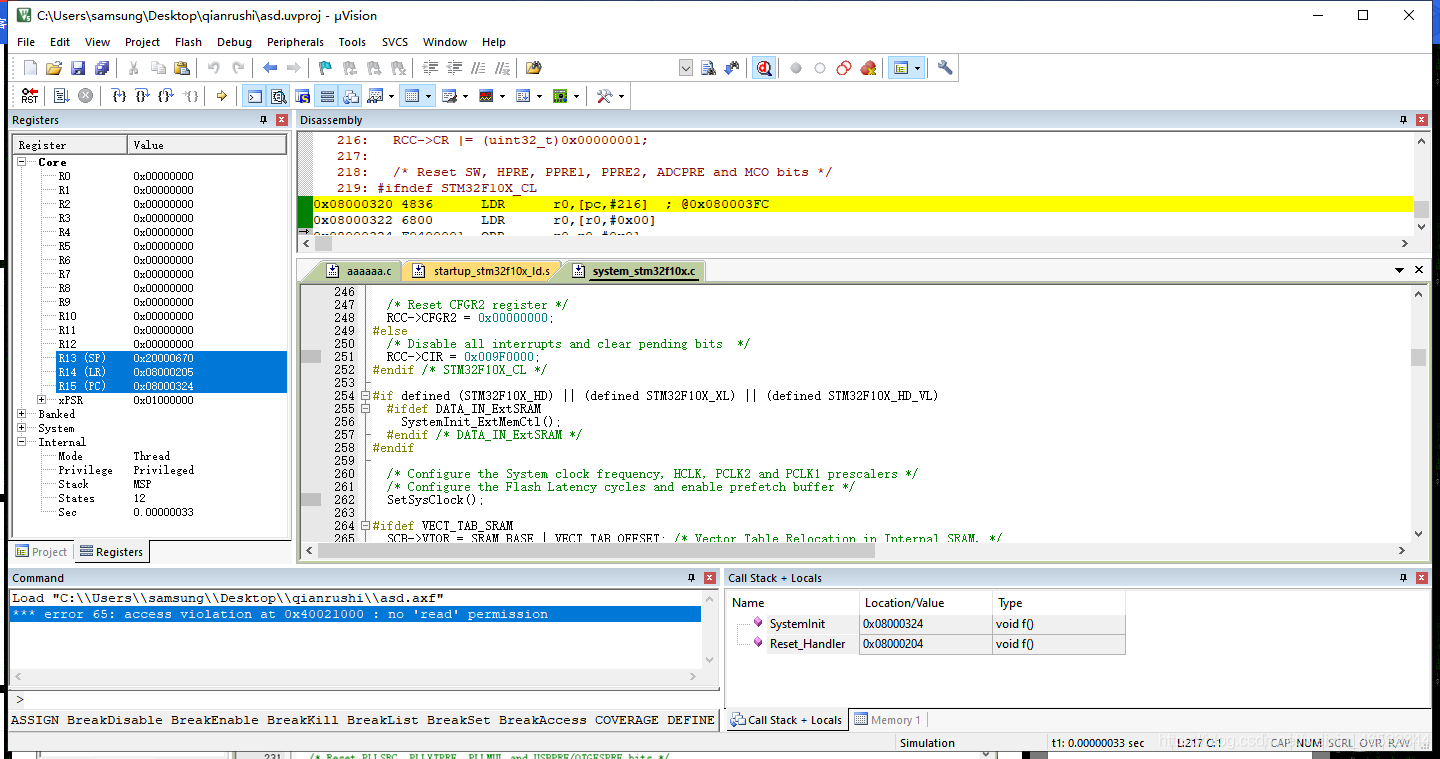Start or stop the debug session

(x=765, y=68)
